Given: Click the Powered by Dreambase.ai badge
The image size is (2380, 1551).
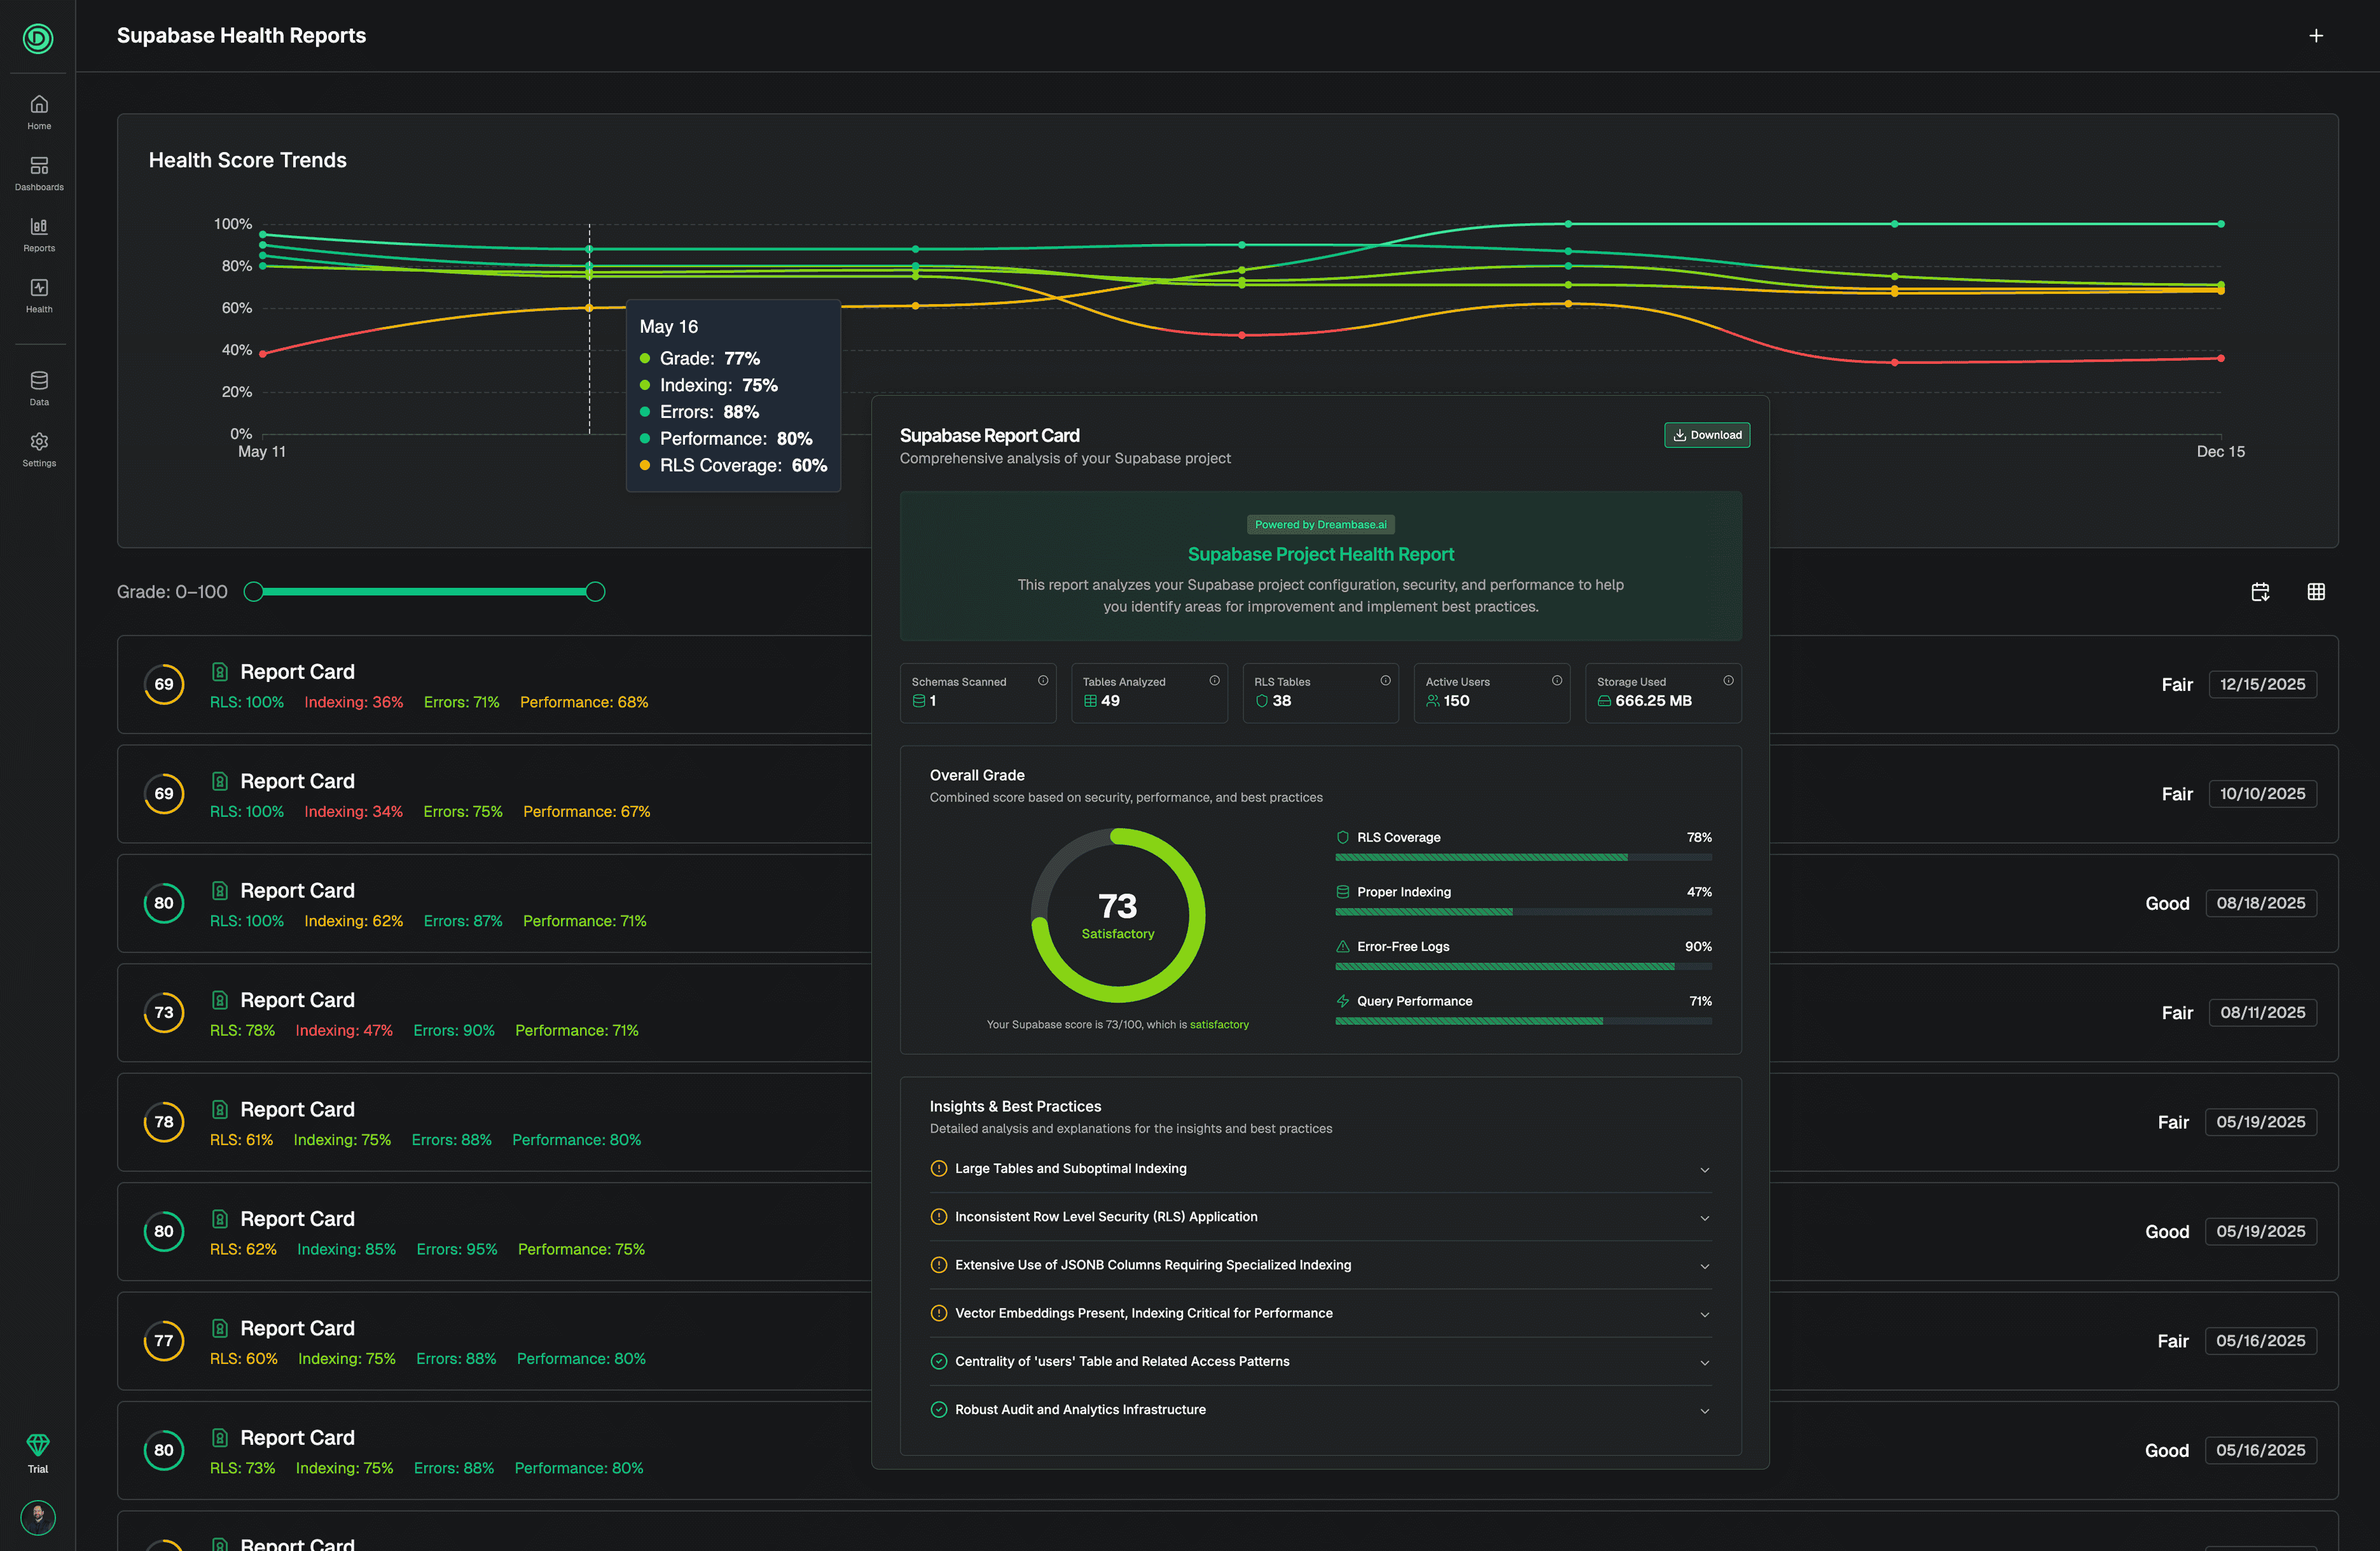Looking at the screenshot, I should point(1320,525).
